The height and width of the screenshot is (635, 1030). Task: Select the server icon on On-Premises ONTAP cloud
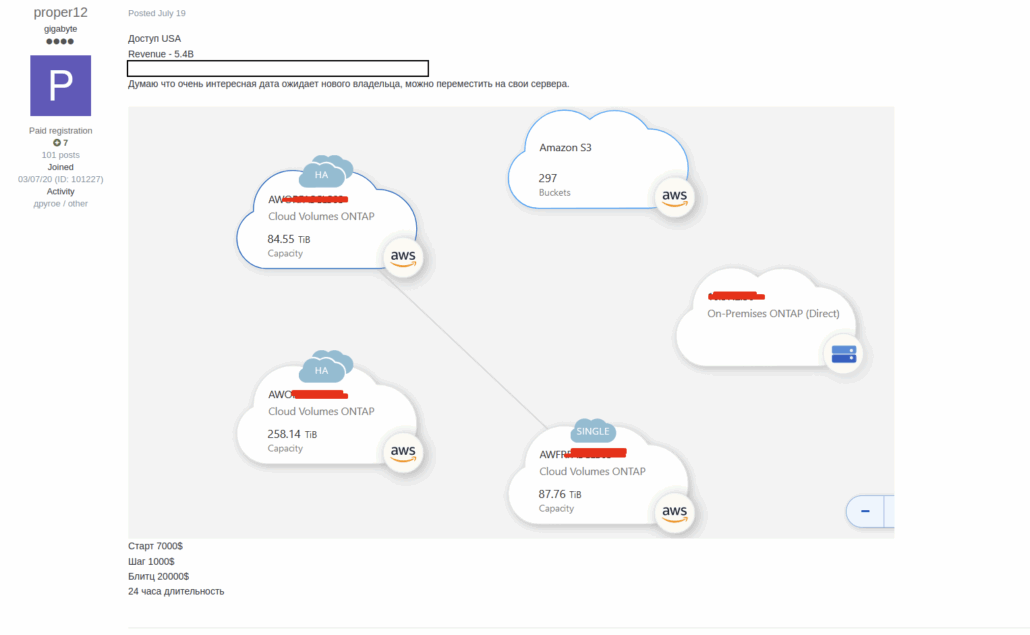(x=843, y=353)
